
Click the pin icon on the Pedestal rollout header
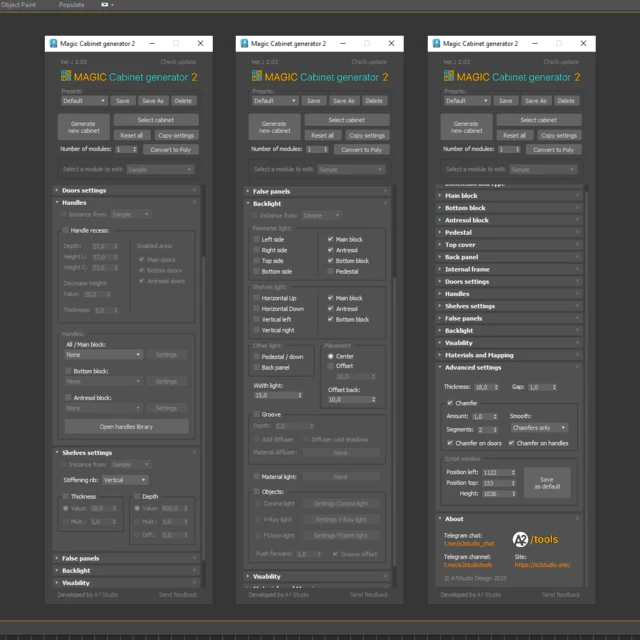click(577, 232)
